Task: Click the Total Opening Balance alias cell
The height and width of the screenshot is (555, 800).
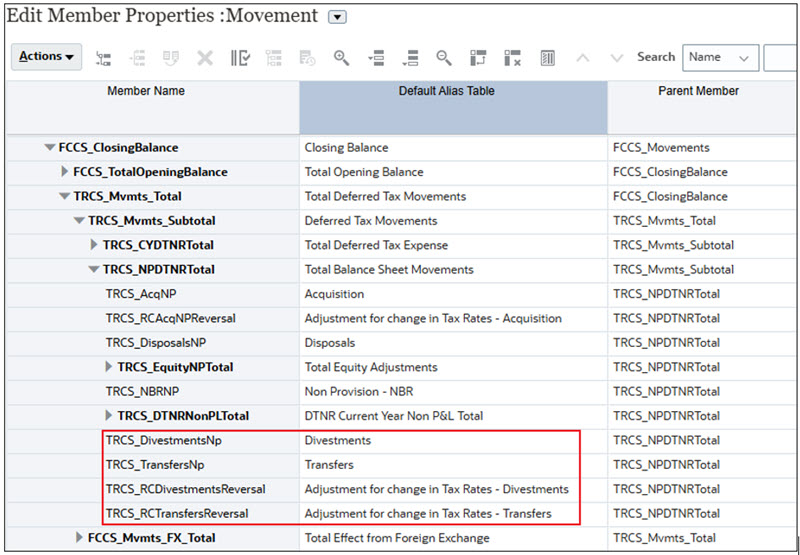Action: pos(454,172)
